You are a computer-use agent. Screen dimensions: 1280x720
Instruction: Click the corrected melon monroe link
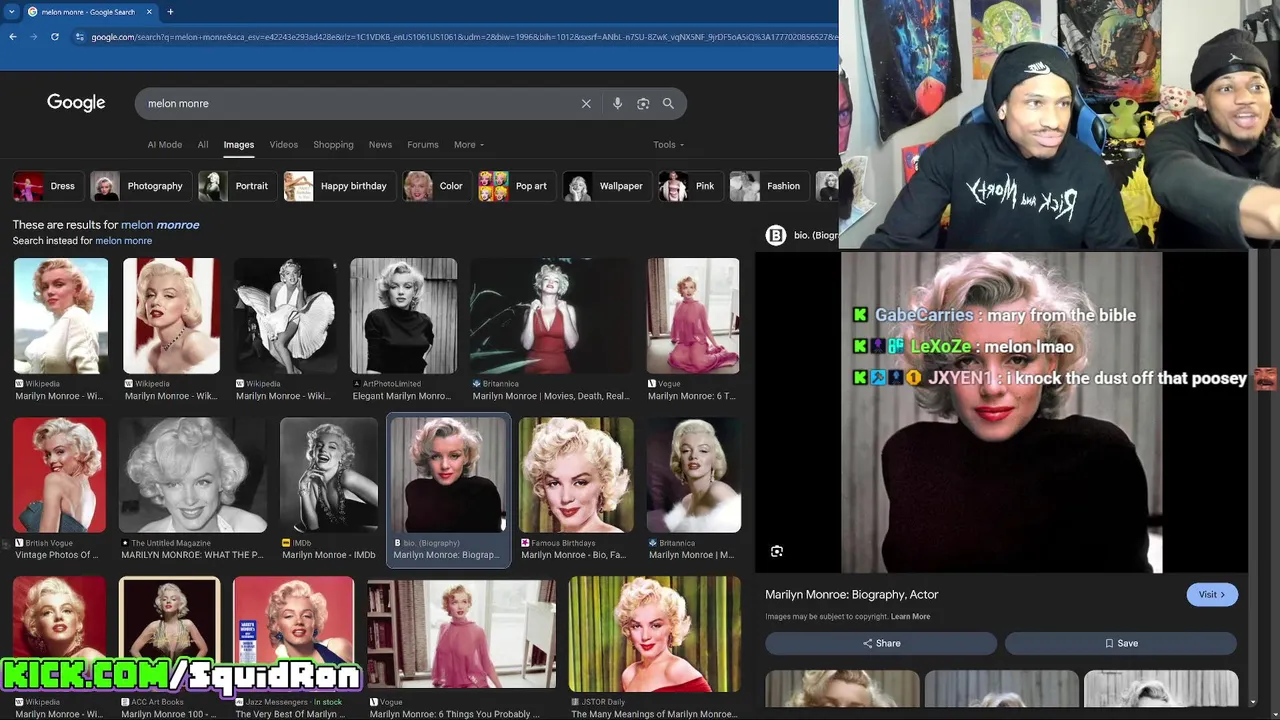160,225
